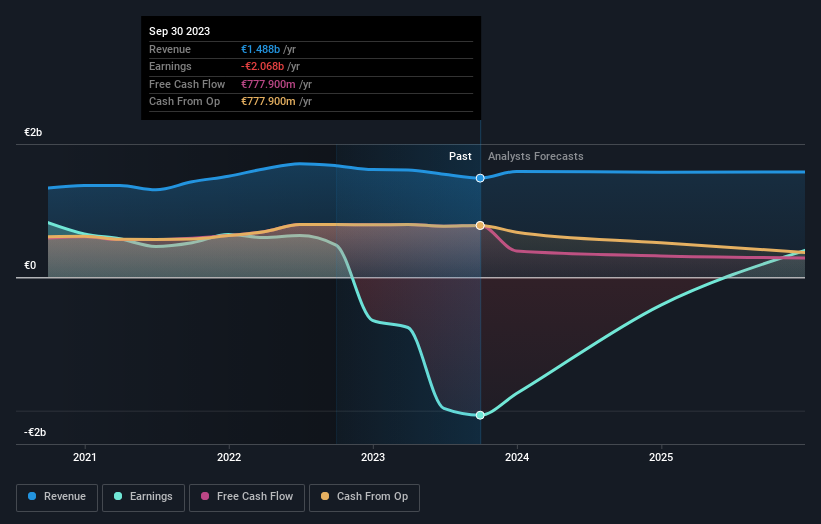
Task: Click the orange €777.900m Cash From Op value
Action: 268,102
